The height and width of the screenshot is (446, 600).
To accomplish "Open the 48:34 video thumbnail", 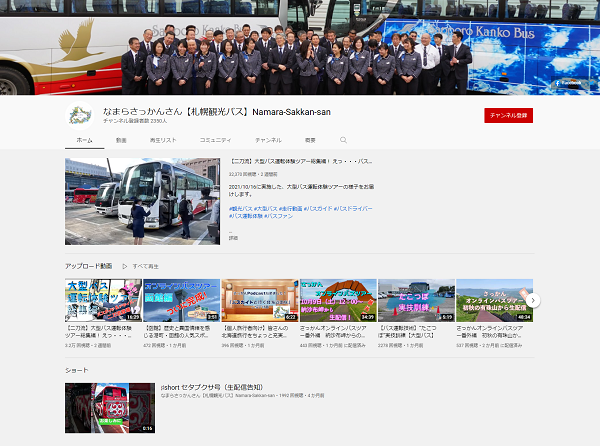I will pos(493,300).
